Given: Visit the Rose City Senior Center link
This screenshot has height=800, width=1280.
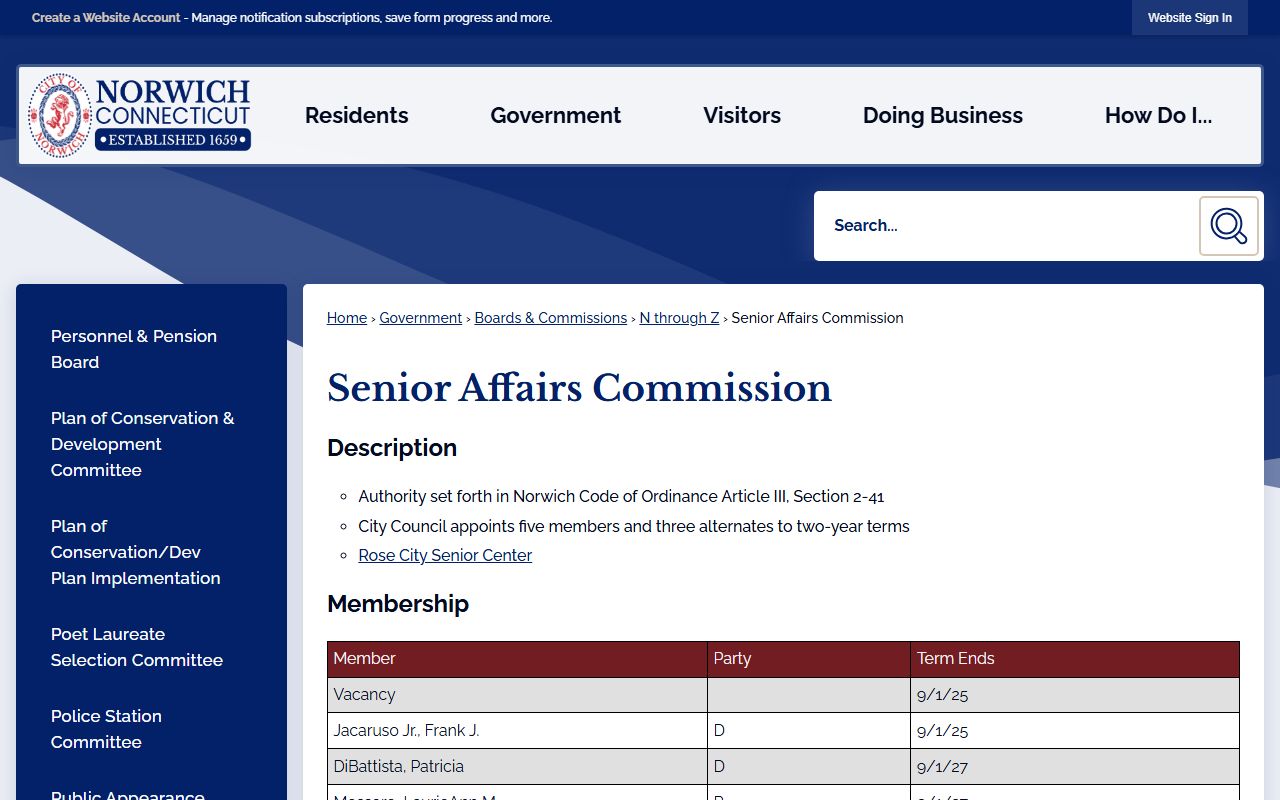Looking at the screenshot, I should [x=445, y=556].
